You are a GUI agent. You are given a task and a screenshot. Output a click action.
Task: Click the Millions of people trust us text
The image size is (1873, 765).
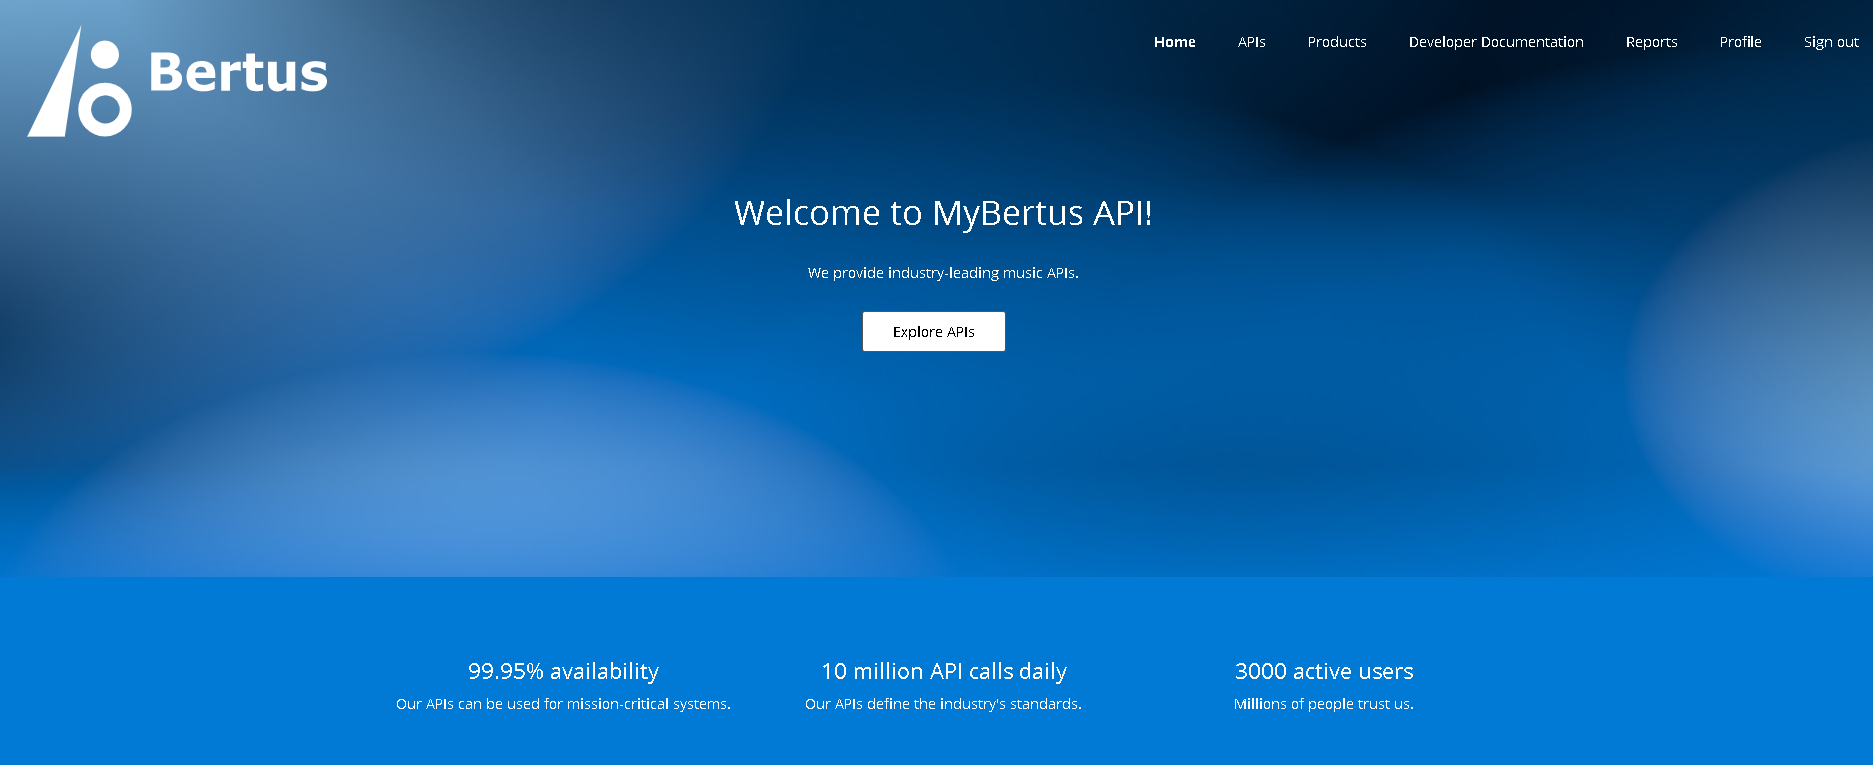[1323, 704]
